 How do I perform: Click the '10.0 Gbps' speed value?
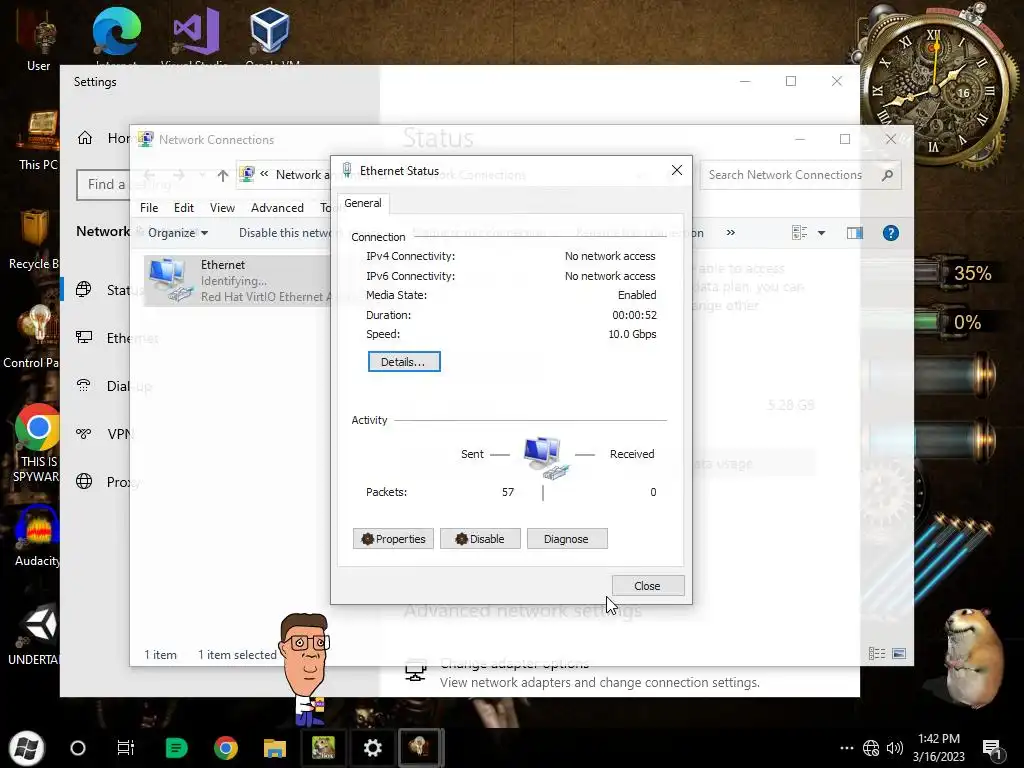632,334
